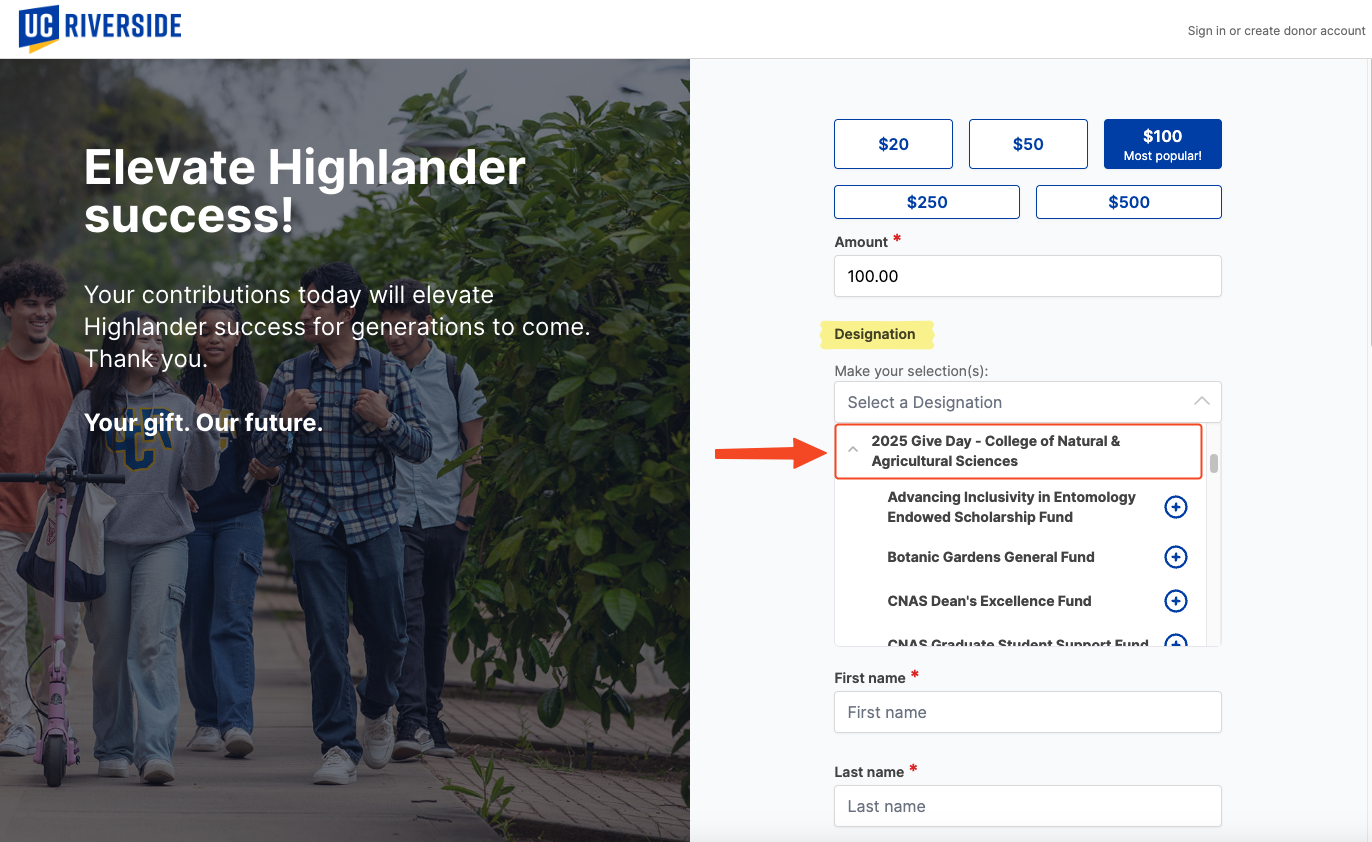
Task: Click the UC Riverside logo
Action: coord(100,28)
